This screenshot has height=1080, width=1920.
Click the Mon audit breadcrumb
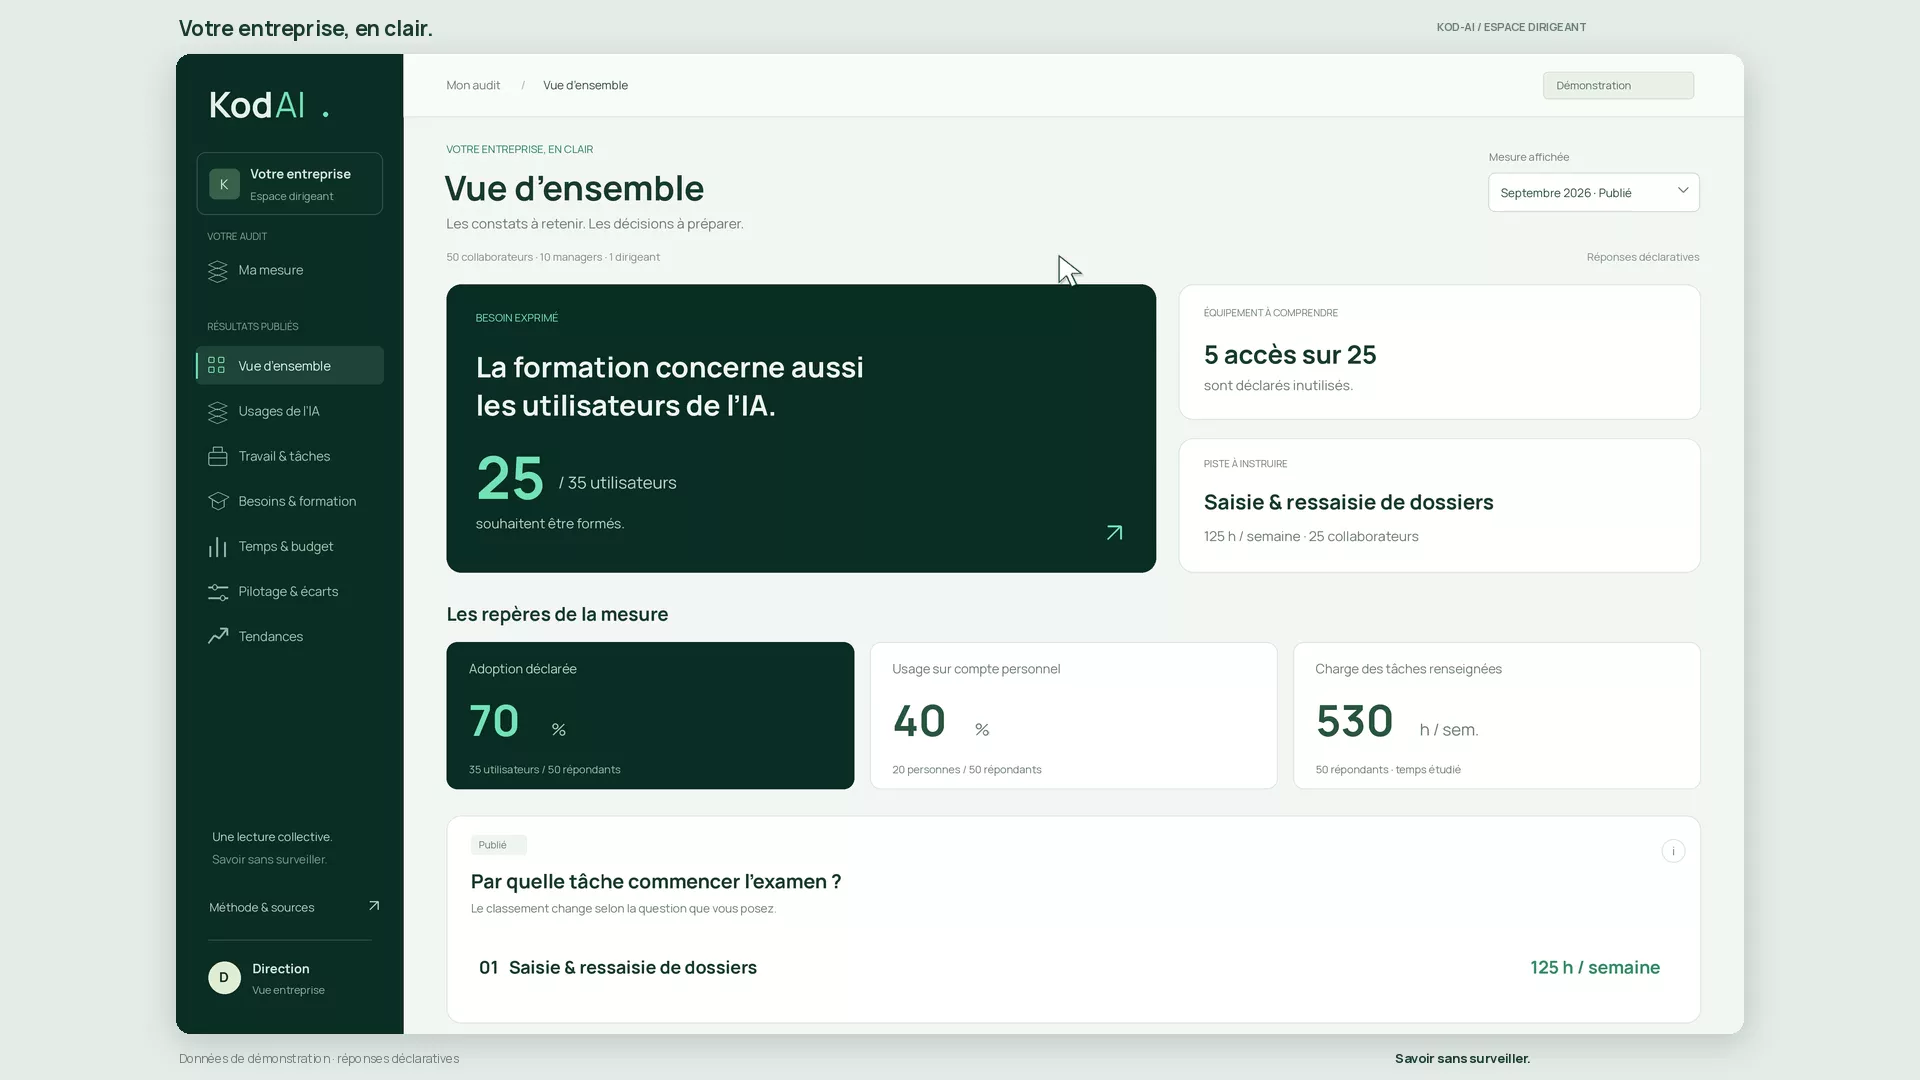click(473, 86)
